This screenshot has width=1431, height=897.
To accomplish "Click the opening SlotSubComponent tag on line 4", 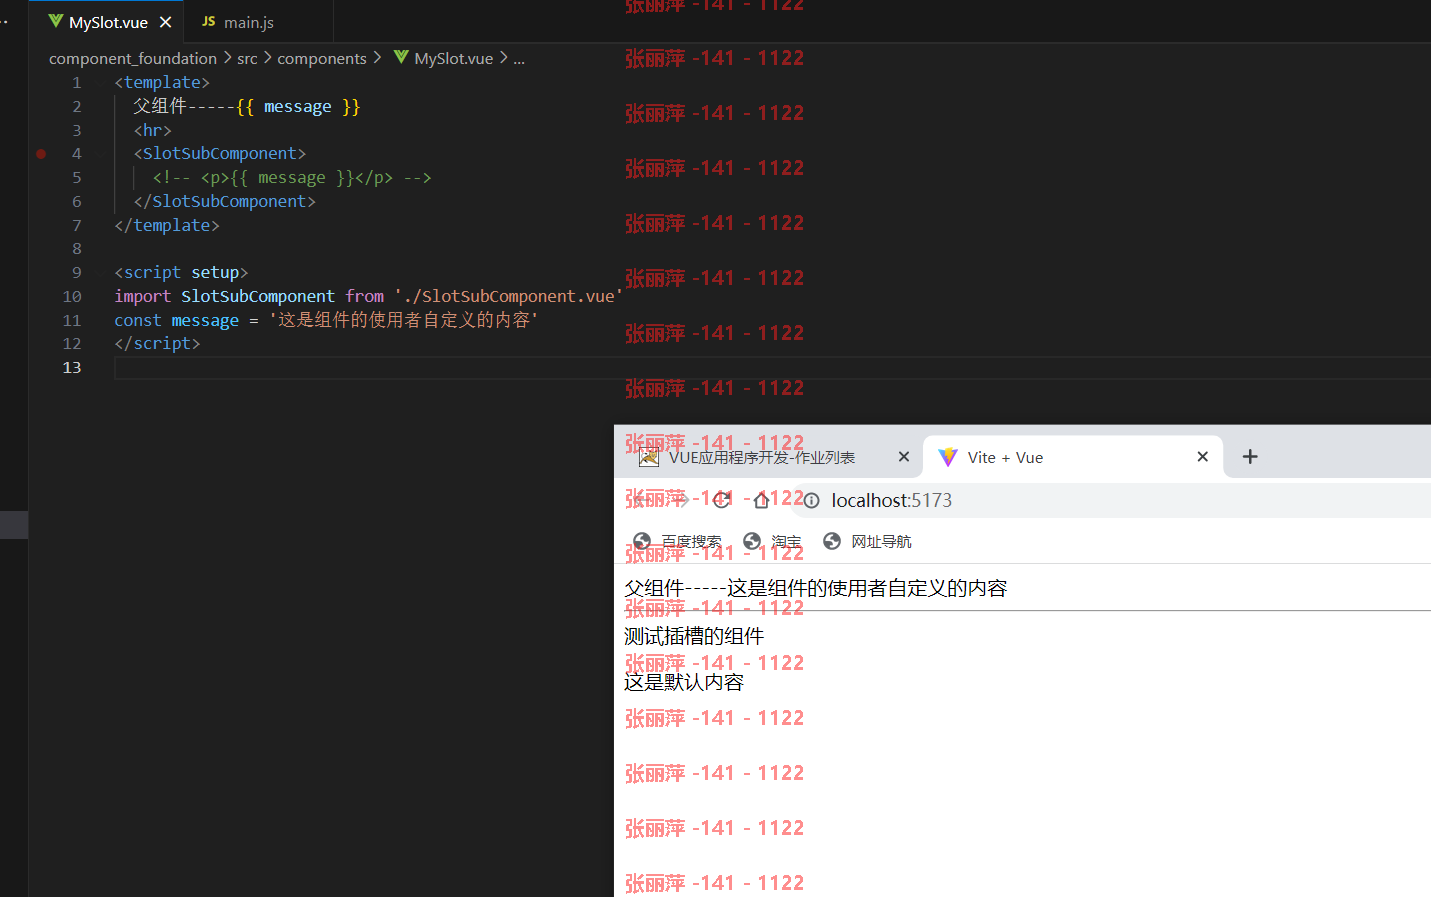I will click(x=220, y=153).
